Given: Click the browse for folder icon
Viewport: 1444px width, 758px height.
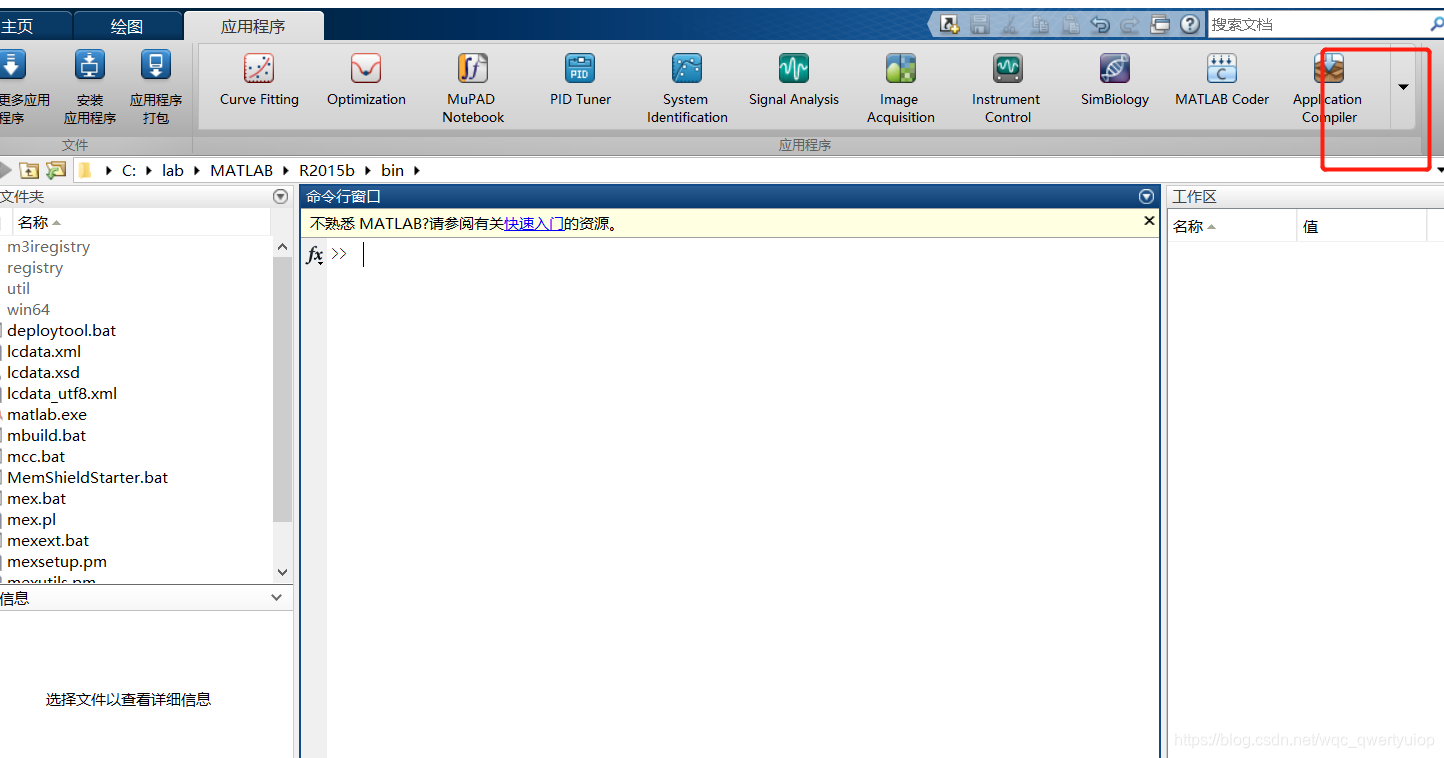Looking at the screenshot, I should [x=56, y=171].
